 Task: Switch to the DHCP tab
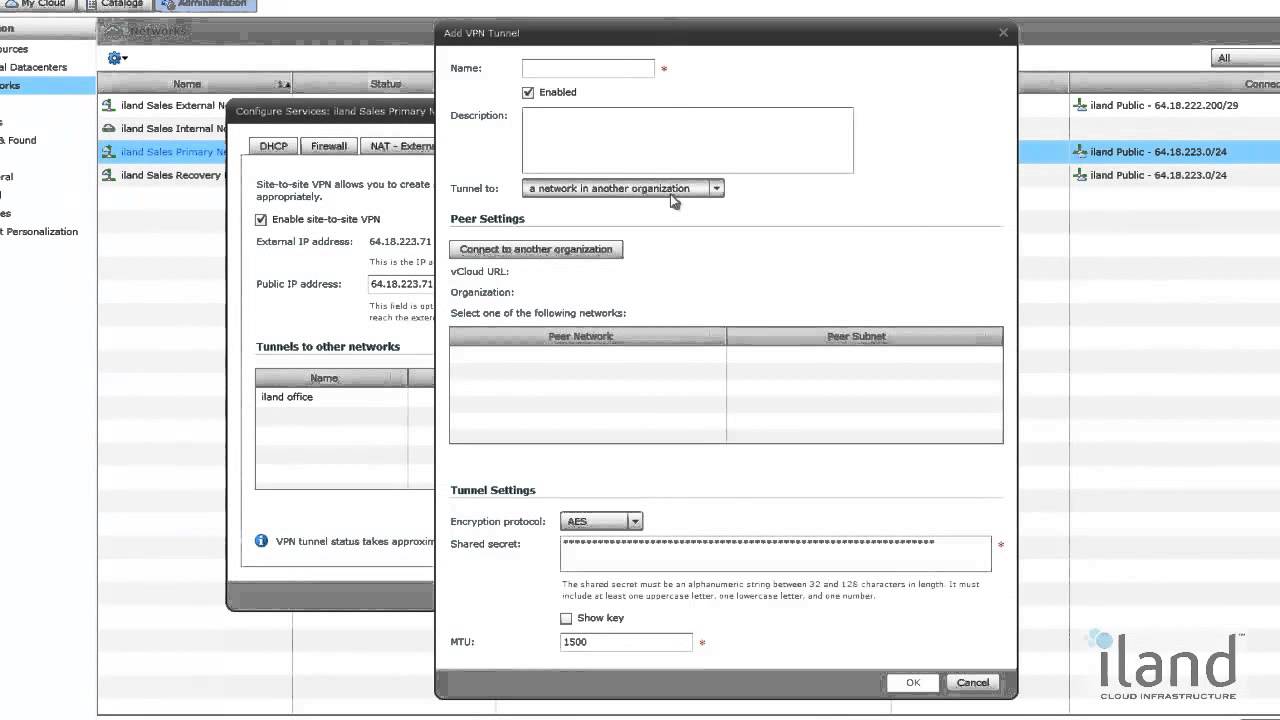[273, 146]
